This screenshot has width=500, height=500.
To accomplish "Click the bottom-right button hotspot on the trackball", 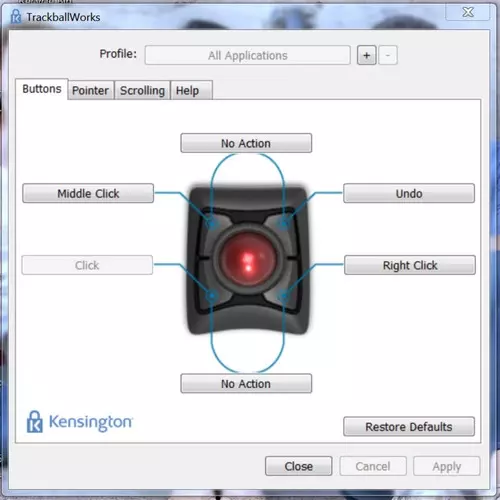I will pyautogui.click(x=284, y=295).
